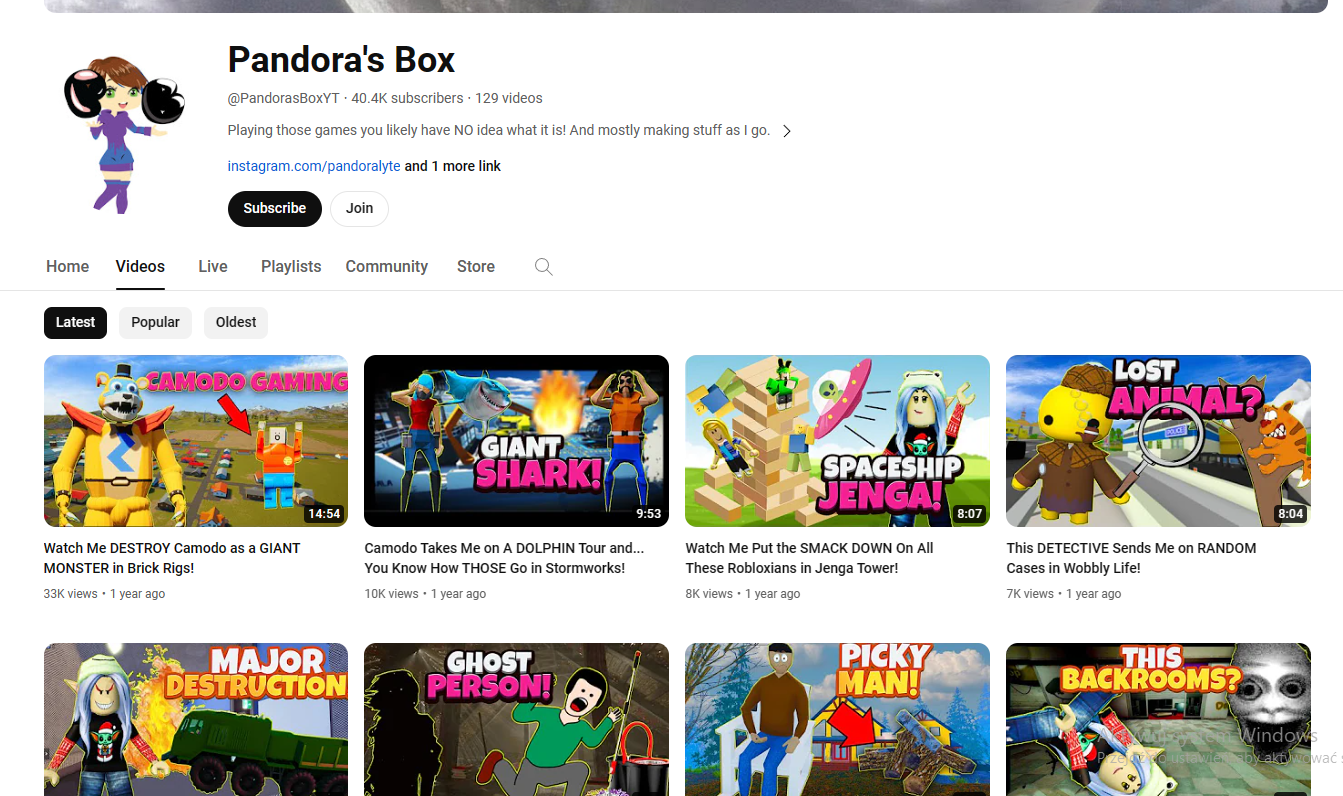Open the Pandora's Box channel avatar

coord(124,132)
